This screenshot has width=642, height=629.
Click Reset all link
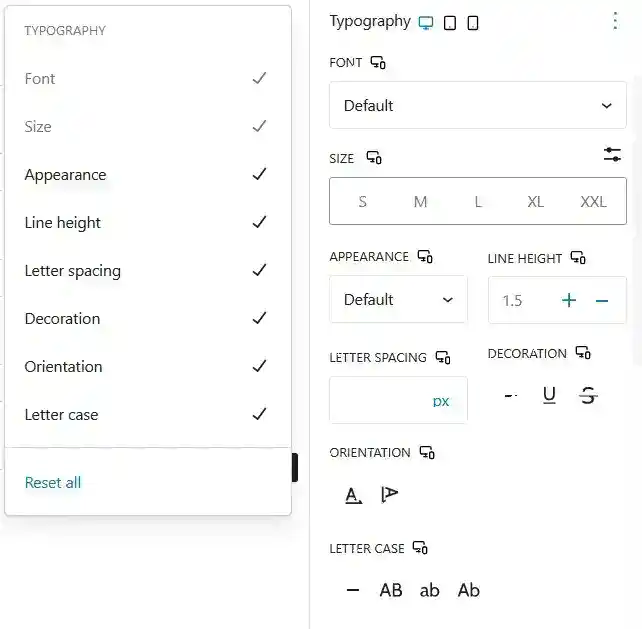coord(53,483)
